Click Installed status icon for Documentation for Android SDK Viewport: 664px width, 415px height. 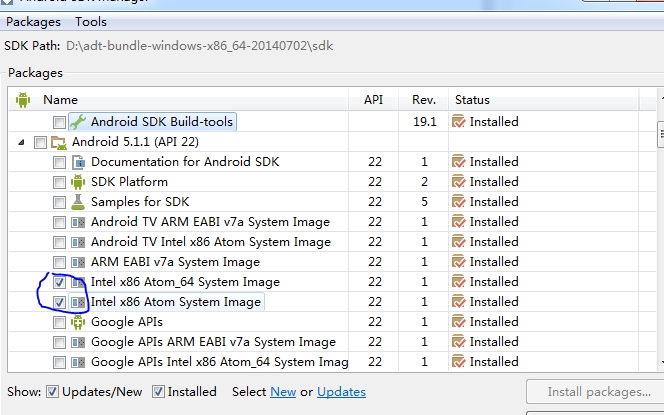(459, 162)
